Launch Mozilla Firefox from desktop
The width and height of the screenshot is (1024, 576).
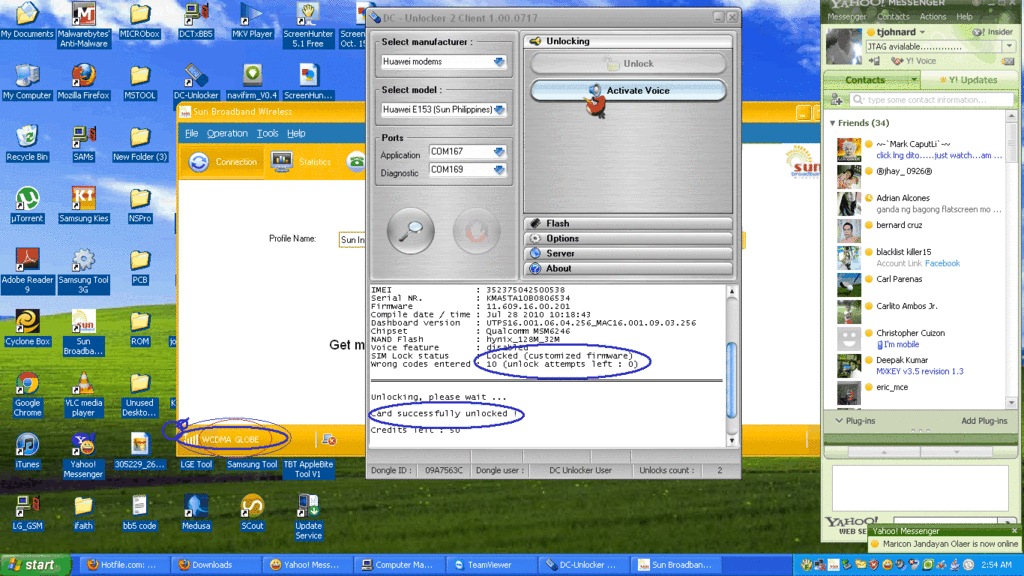click(x=84, y=82)
